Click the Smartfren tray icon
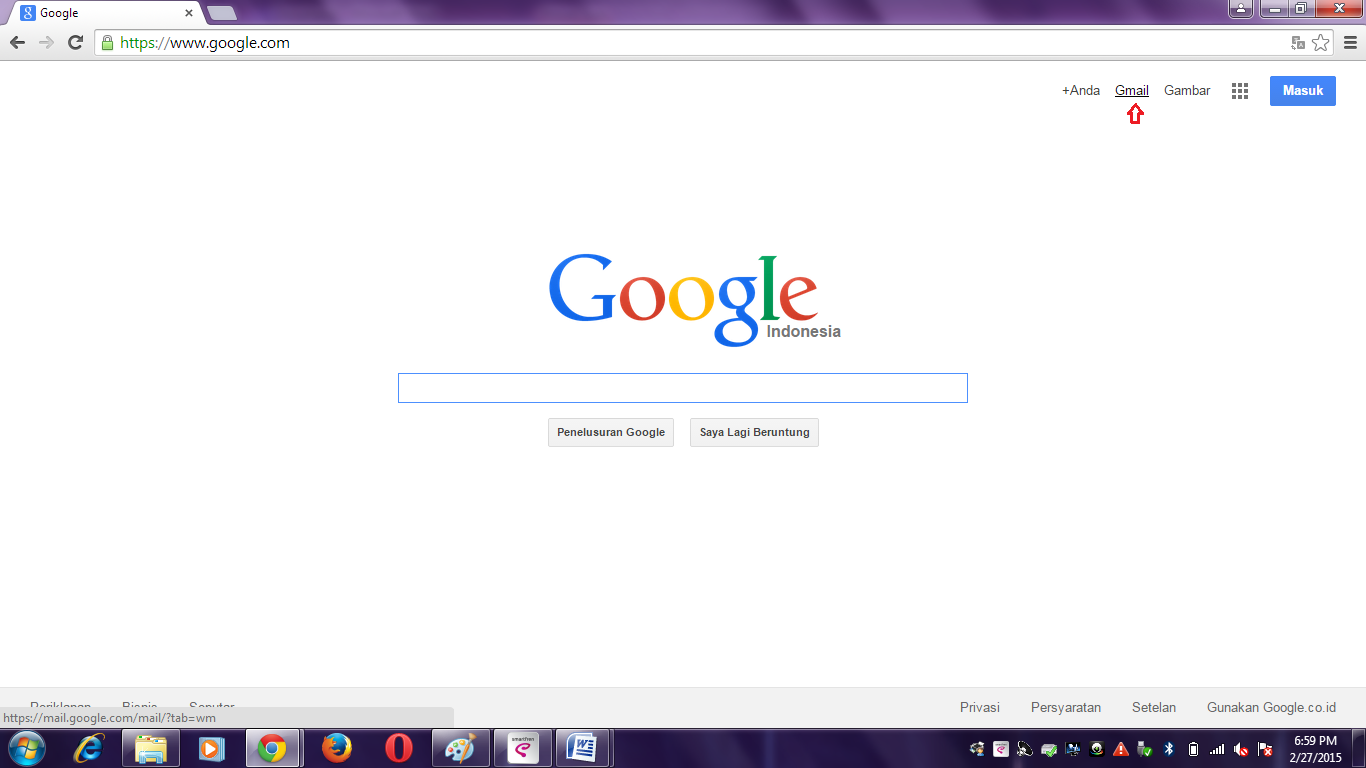This screenshot has width=1366, height=768. pos(1001,749)
